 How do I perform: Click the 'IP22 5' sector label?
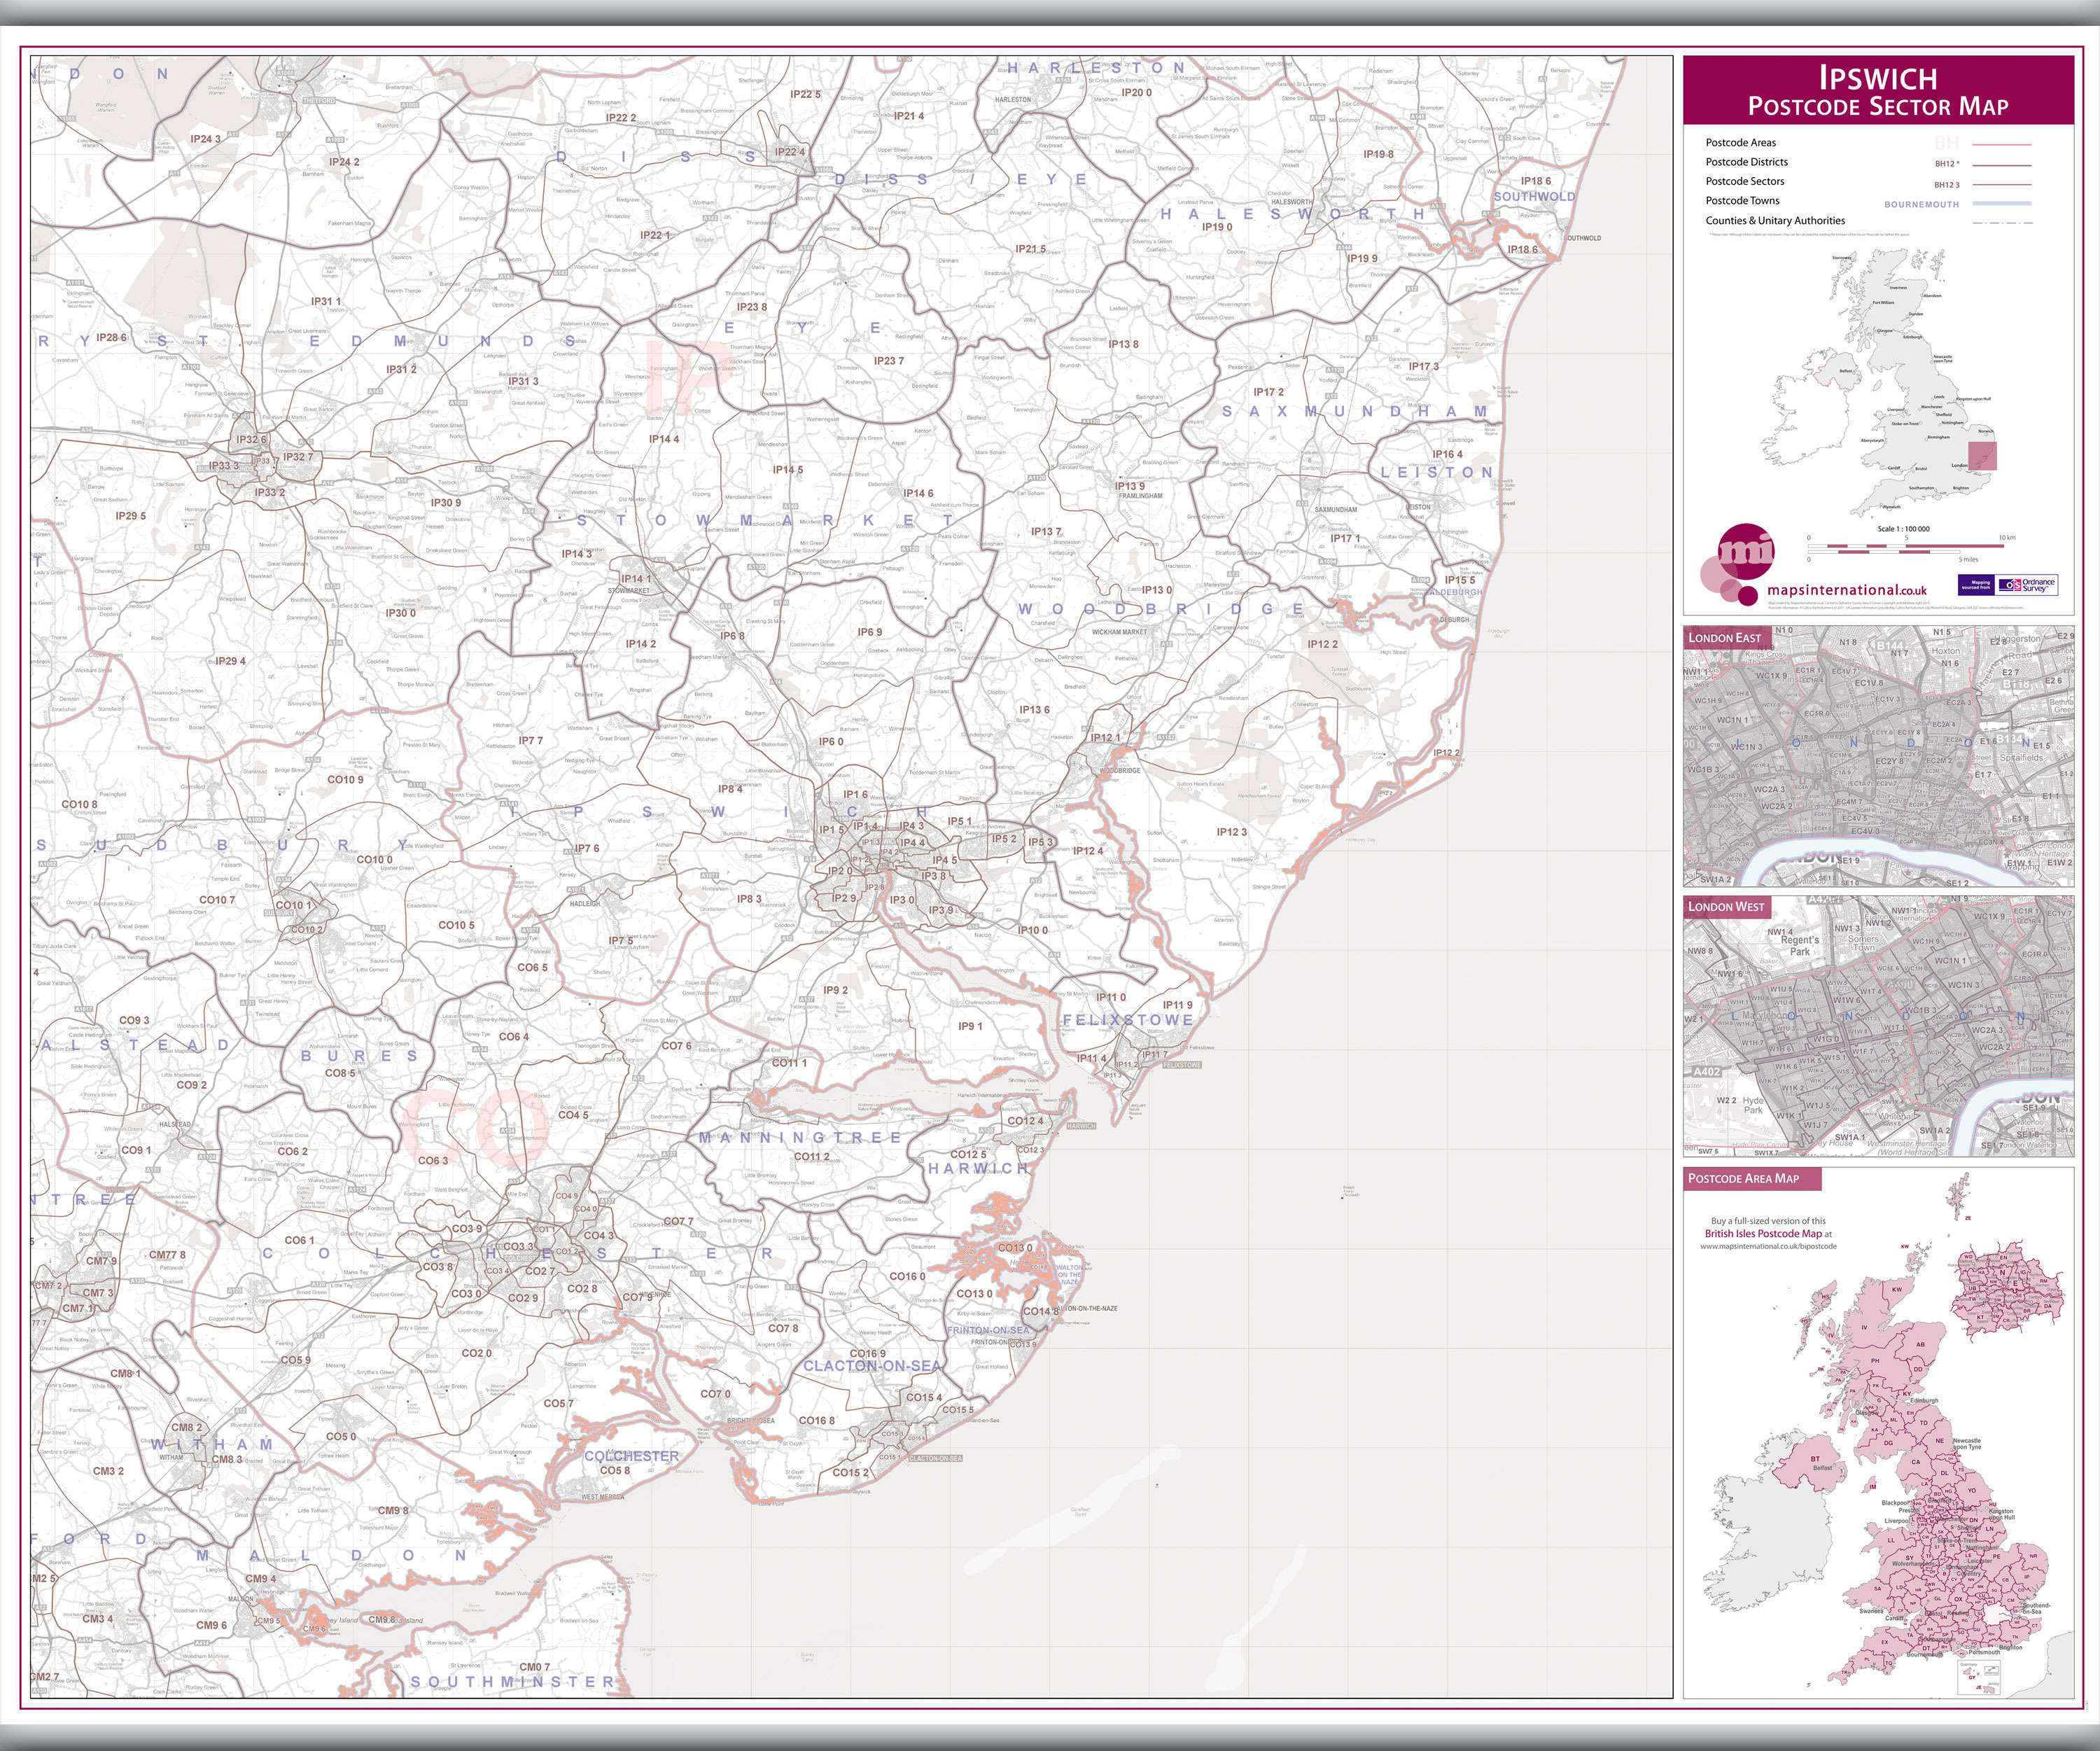click(x=805, y=94)
